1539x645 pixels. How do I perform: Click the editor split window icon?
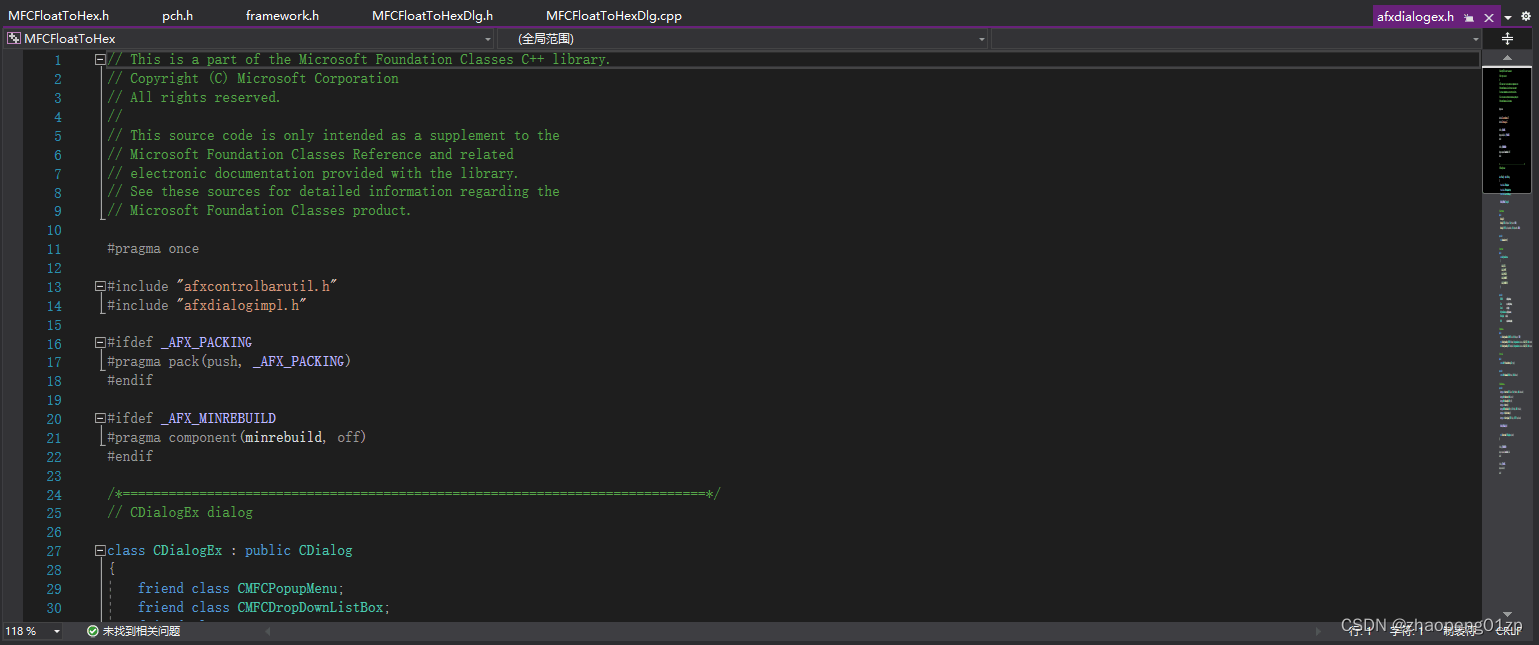coord(1507,37)
